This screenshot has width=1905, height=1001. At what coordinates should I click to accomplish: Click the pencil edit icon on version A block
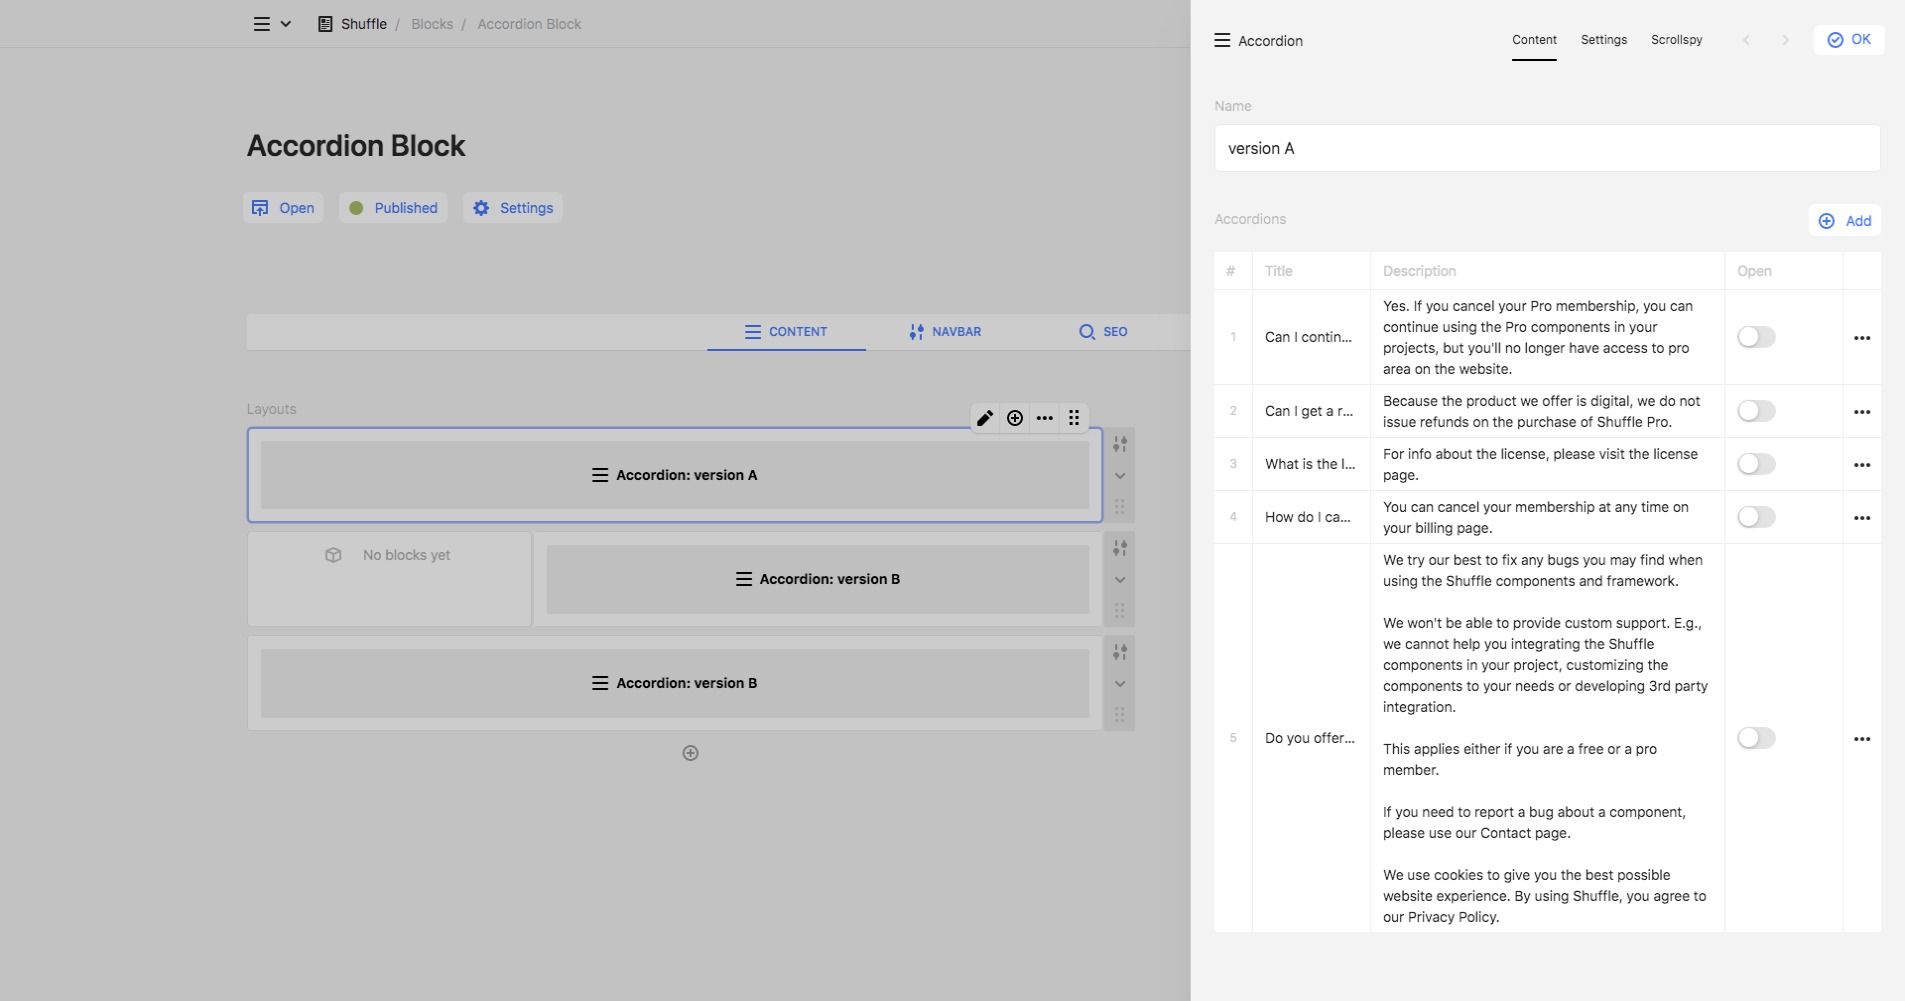[985, 418]
